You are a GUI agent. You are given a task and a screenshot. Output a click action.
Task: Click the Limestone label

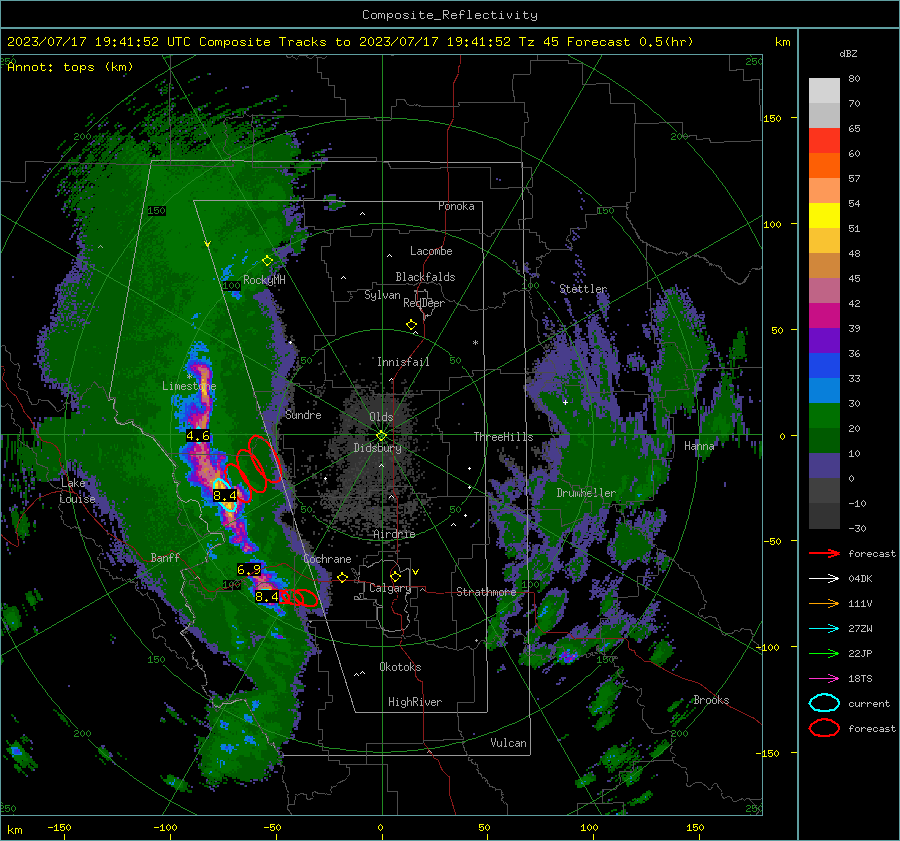pyautogui.click(x=189, y=386)
